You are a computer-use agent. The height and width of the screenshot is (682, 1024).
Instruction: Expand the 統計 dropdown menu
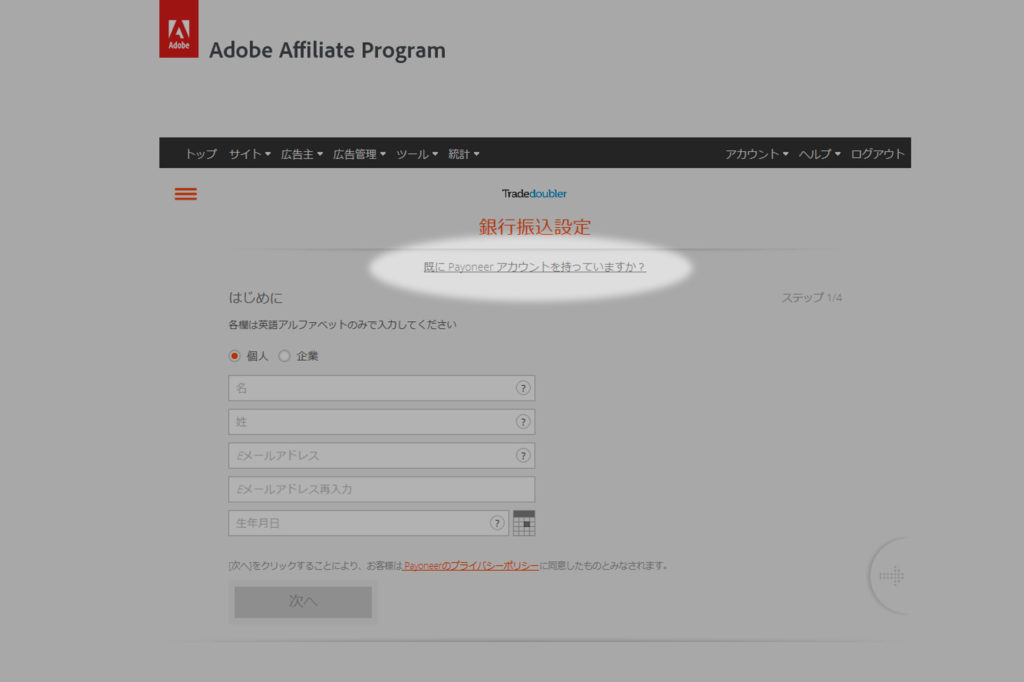464,154
